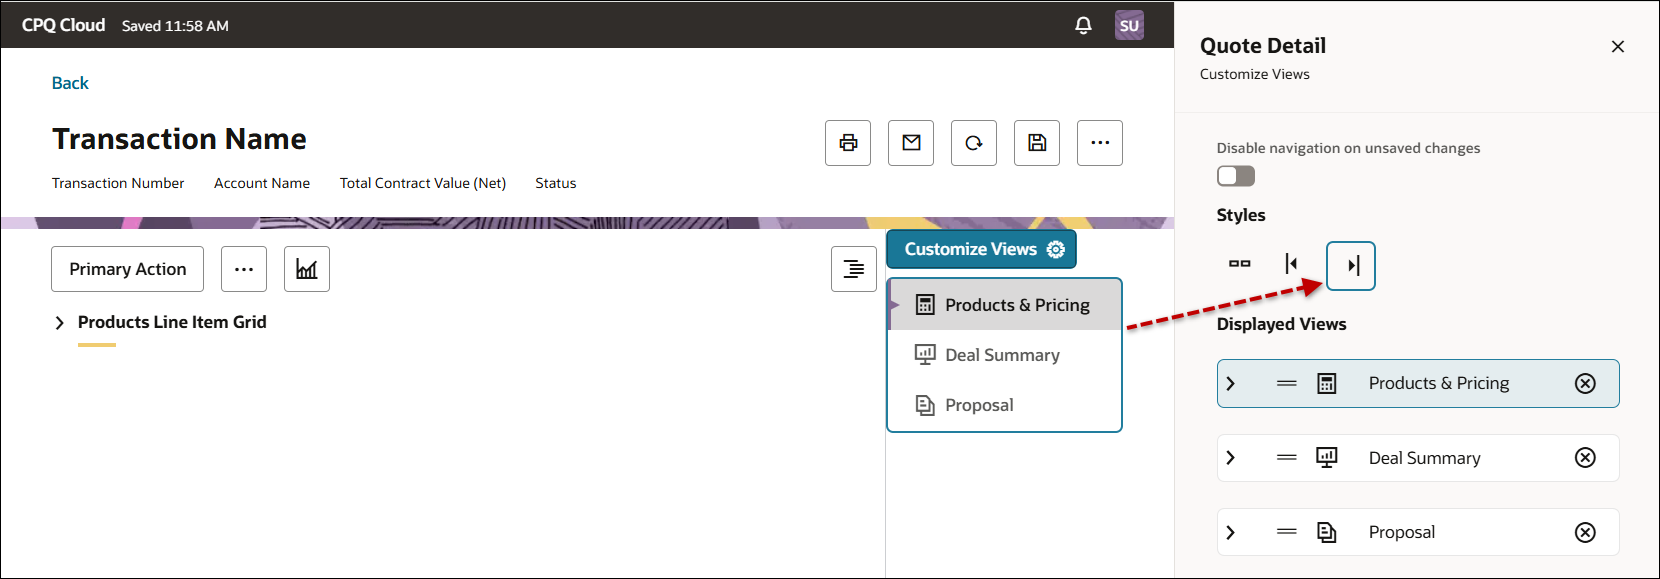
Task: Click the print icon button
Action: click(848, 143)
